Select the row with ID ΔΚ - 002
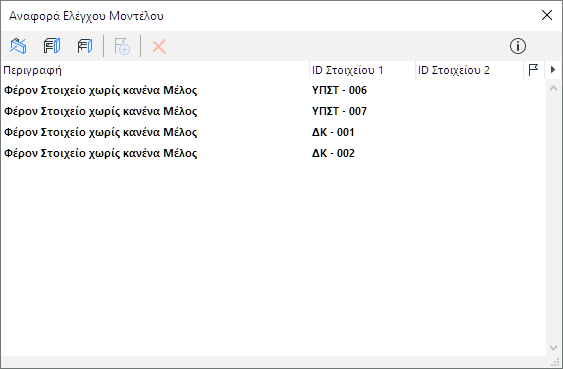563x369 pixels. [273, 153]
